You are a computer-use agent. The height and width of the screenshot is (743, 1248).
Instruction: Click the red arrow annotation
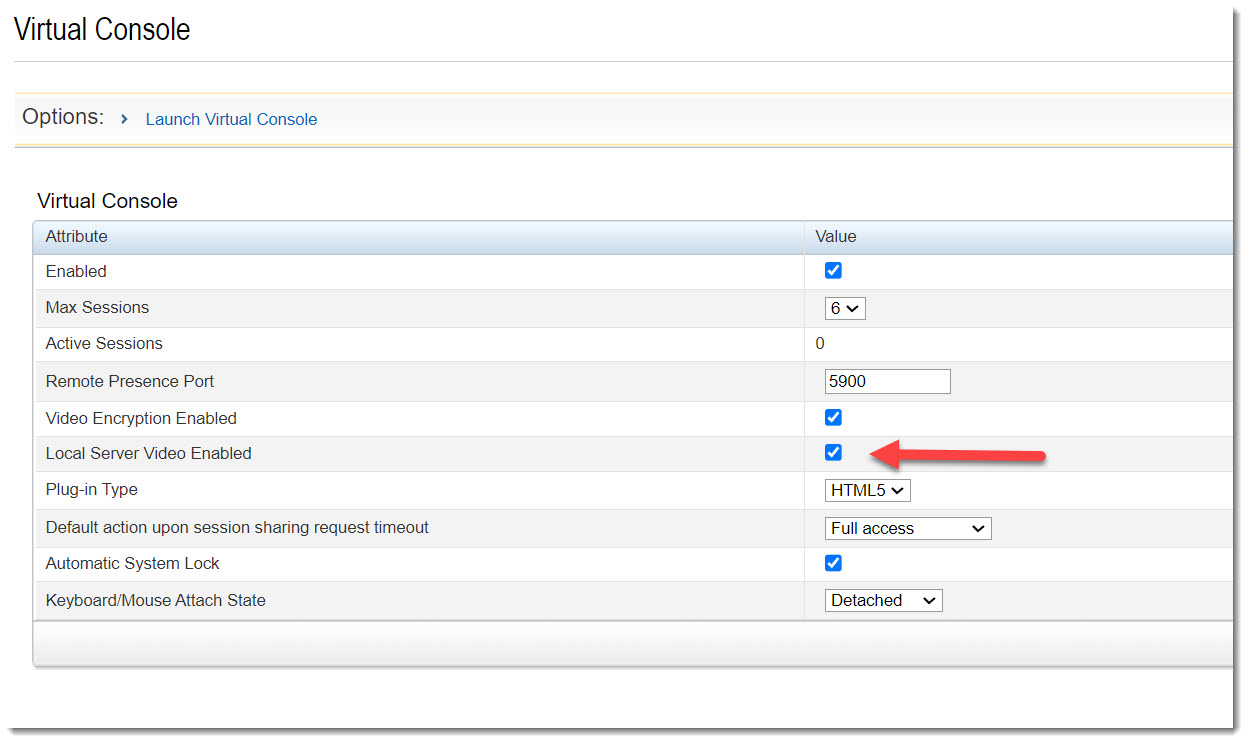click(x=958, y=455)
